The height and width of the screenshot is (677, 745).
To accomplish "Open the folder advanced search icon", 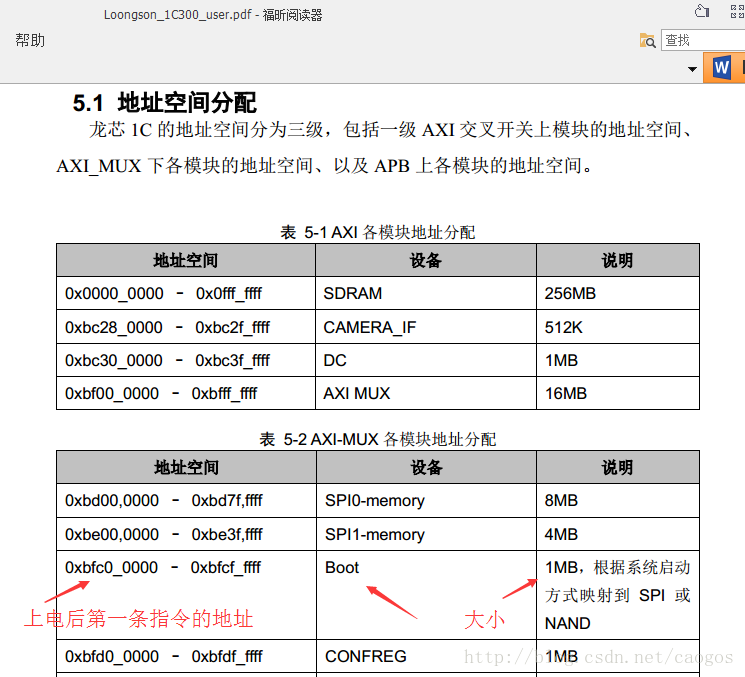I will tap(648, 41).
